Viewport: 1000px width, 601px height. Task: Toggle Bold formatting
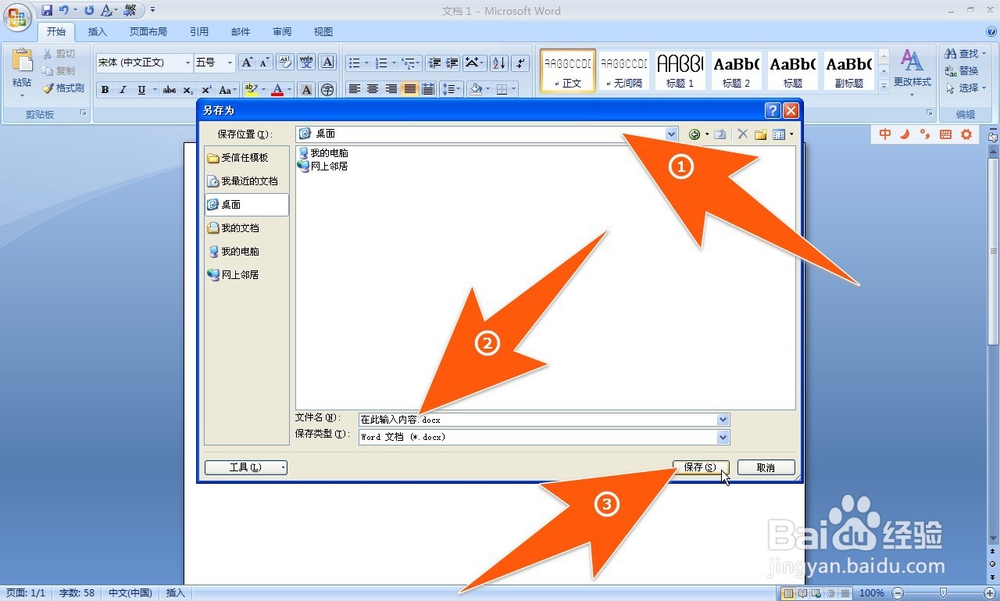[x=105, y=90]
